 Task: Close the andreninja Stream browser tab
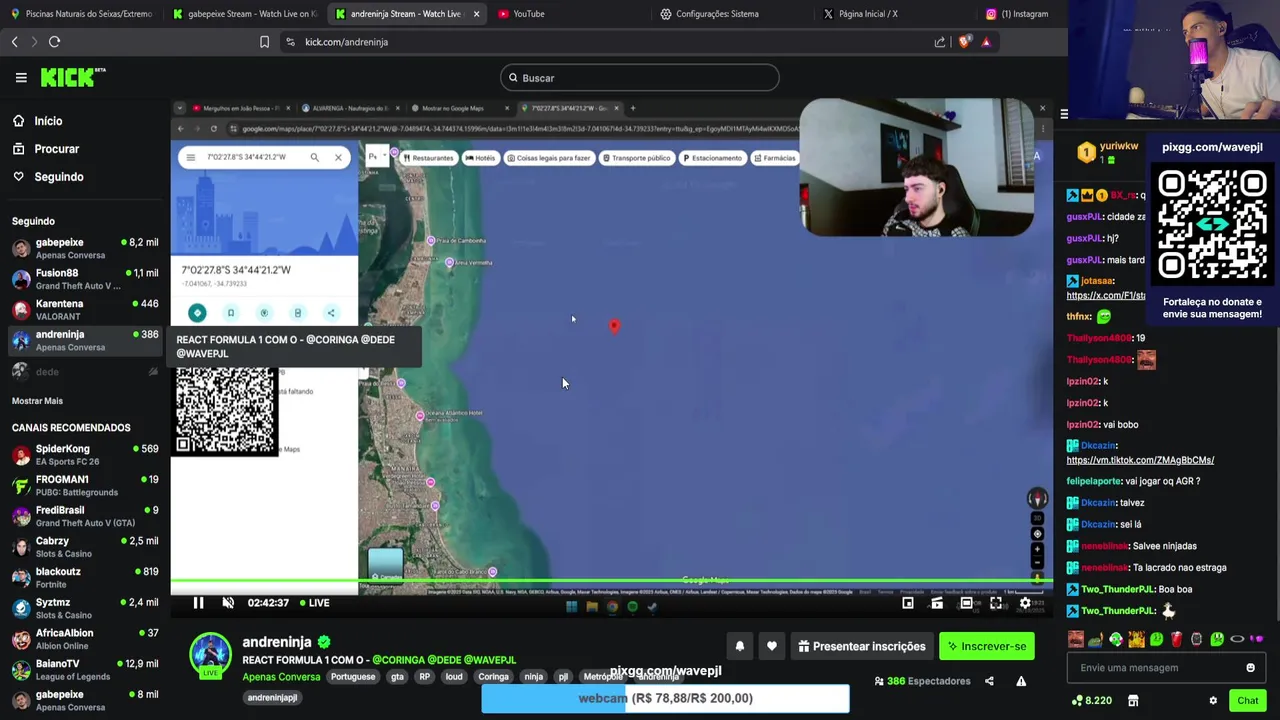click(x=476, y=14)
